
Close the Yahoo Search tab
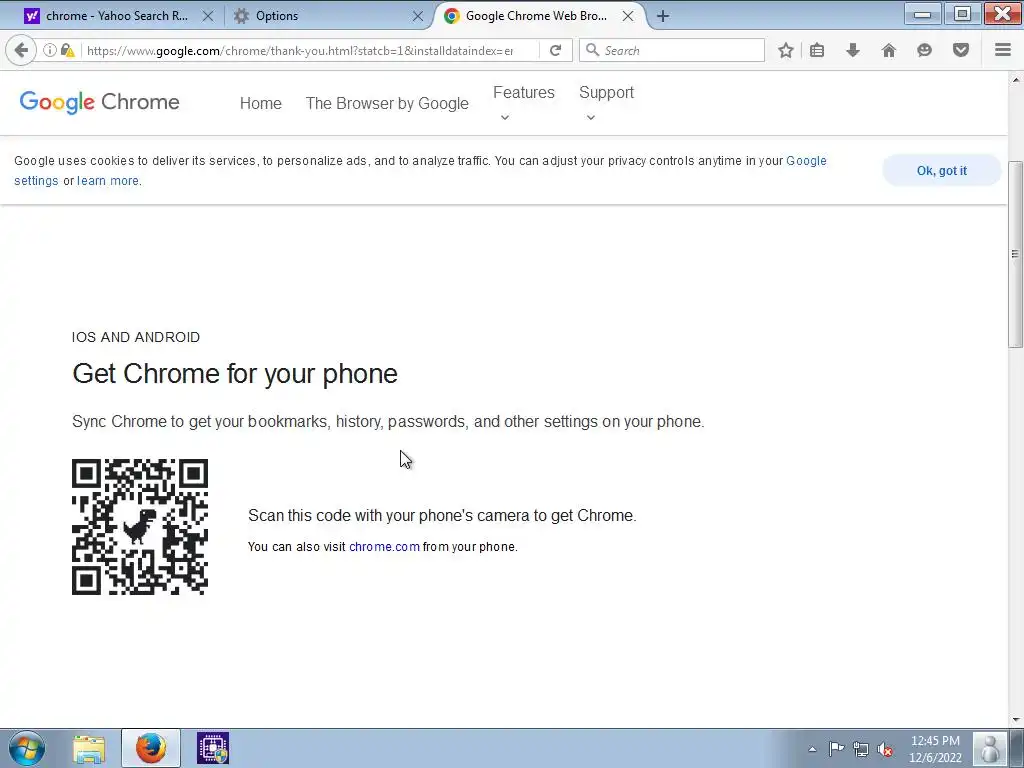[208, 16]
